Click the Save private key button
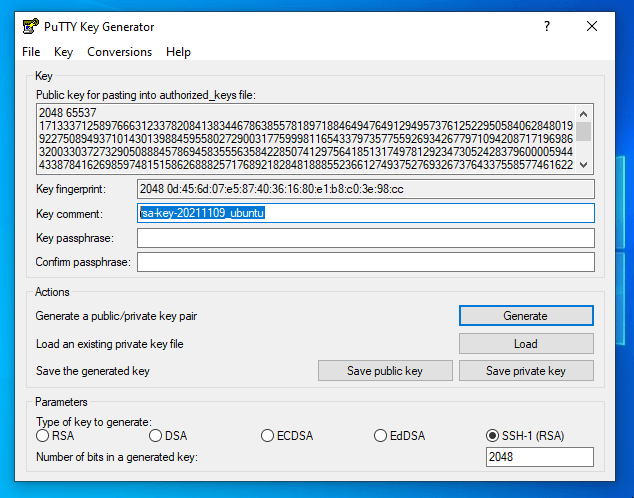This screenshot has width=634, height=498. [x=526, y=371]
